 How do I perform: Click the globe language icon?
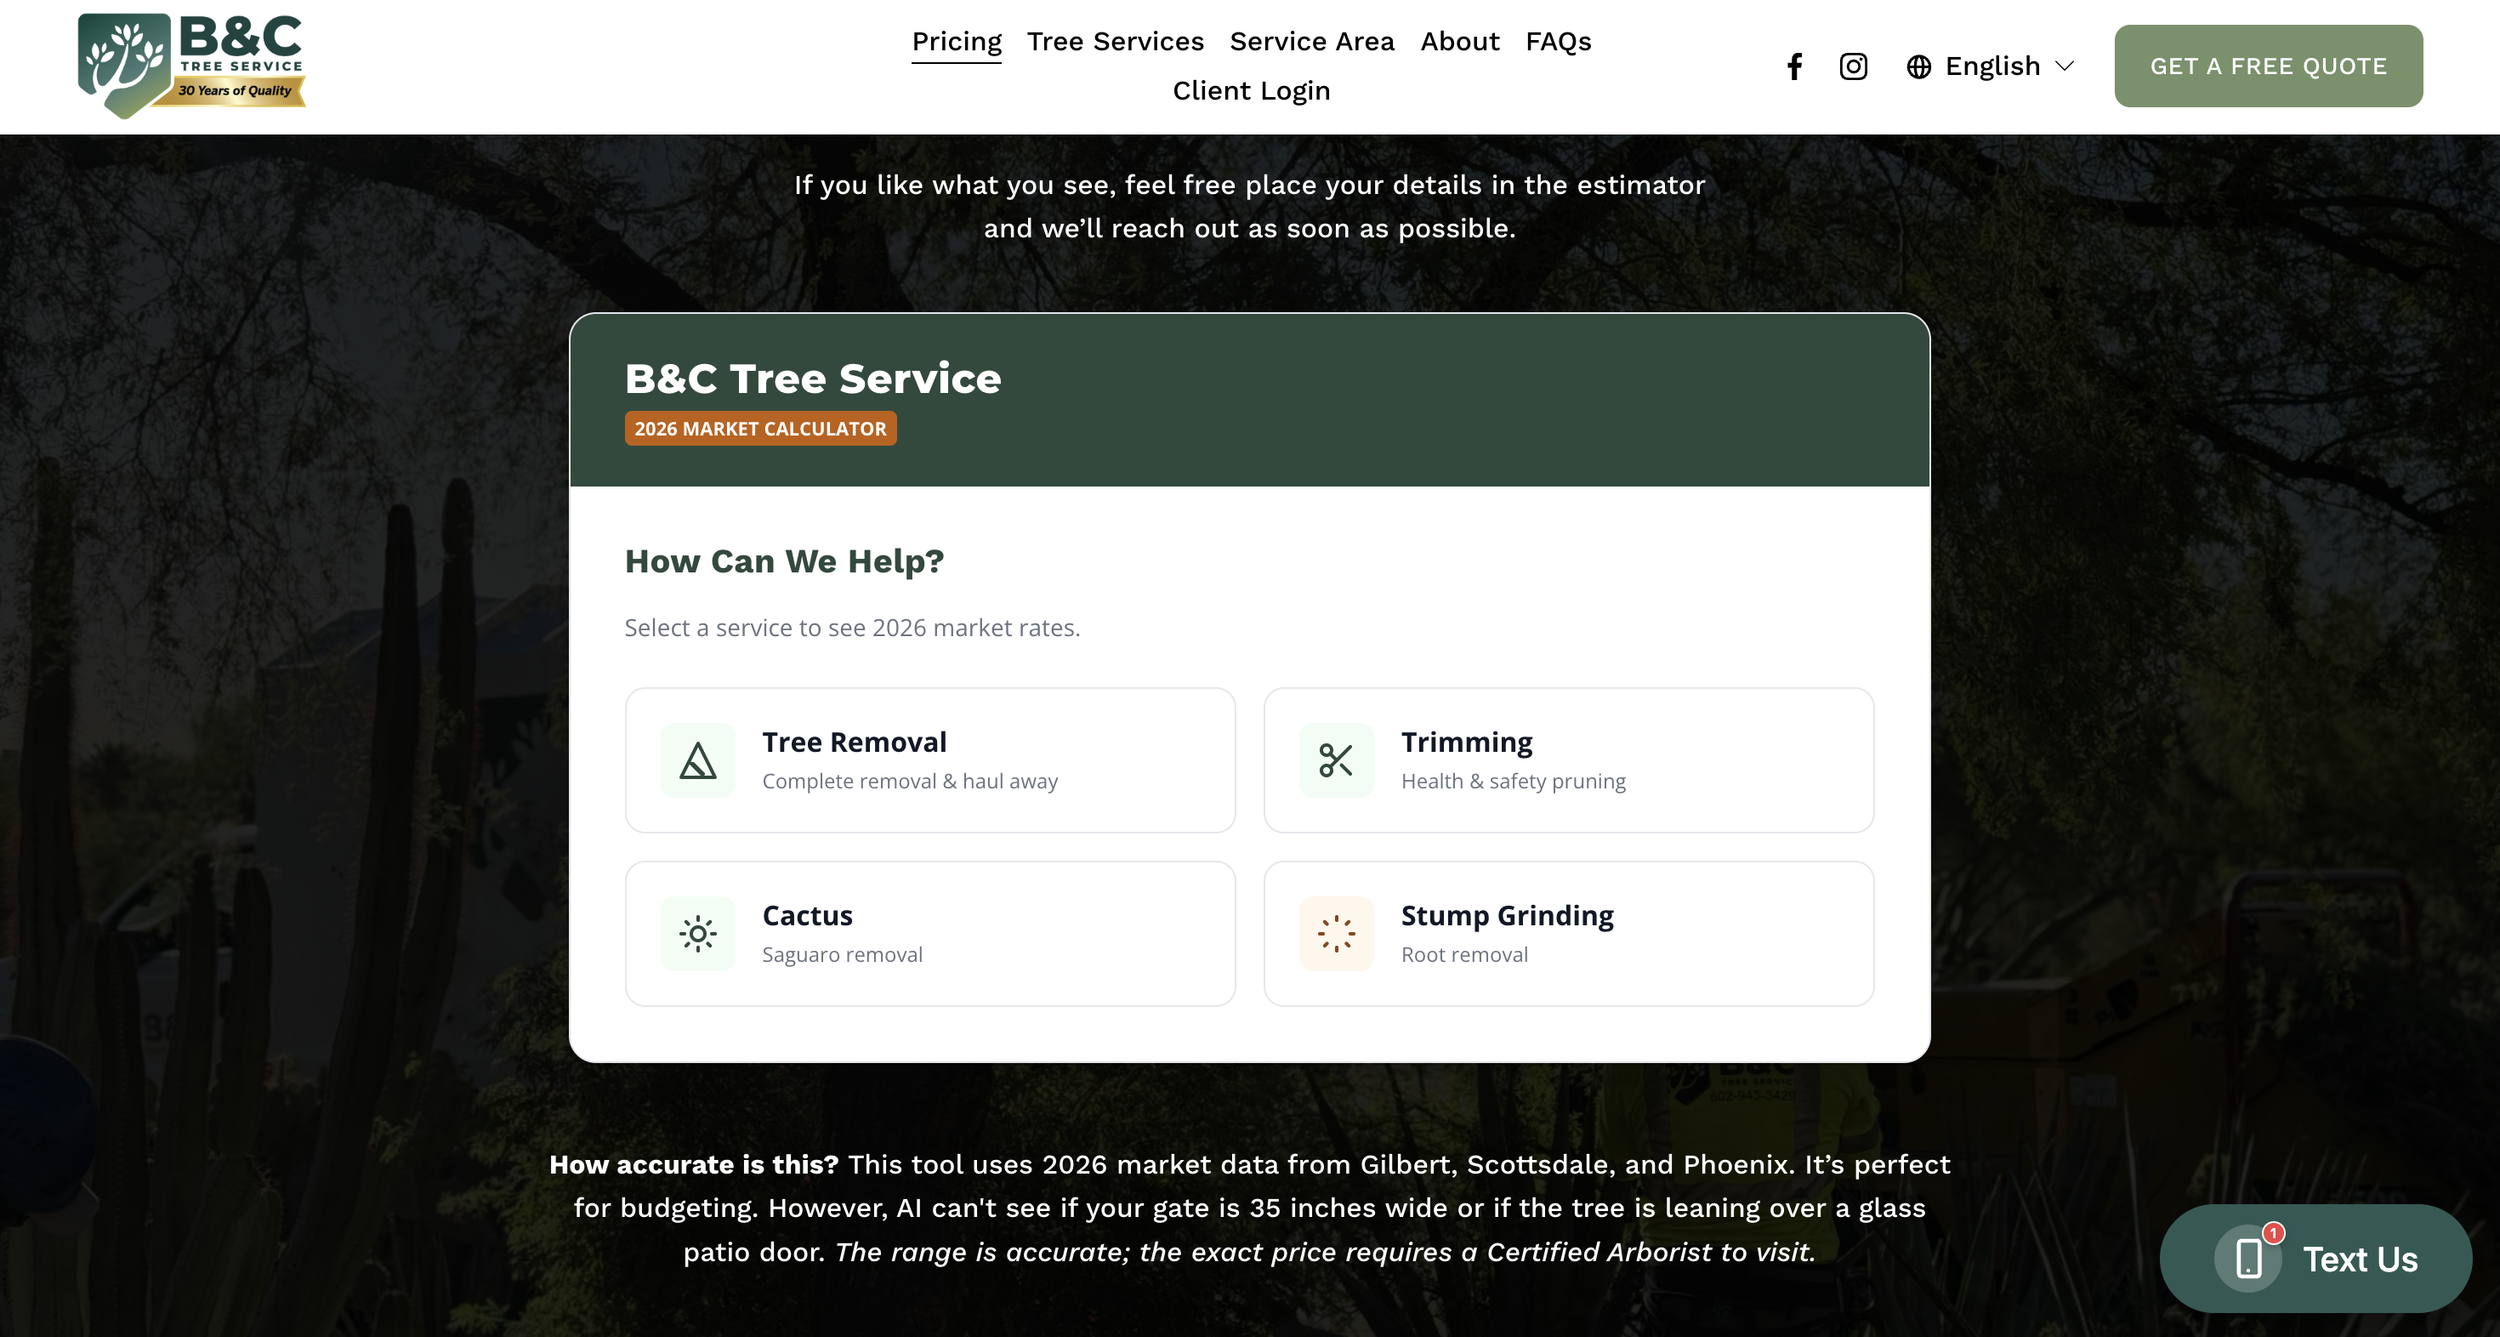[1918, 67]
